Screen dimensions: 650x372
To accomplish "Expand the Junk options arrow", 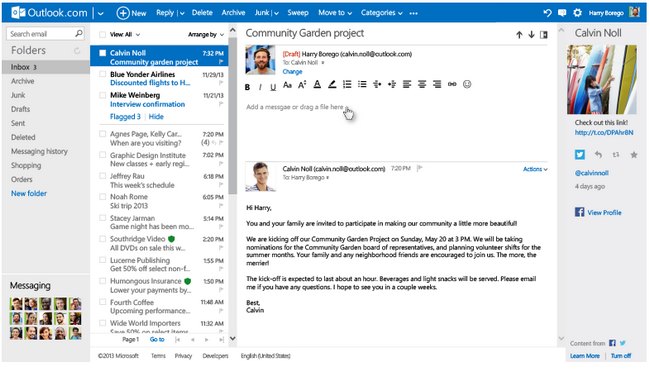I will pos(276,13).
